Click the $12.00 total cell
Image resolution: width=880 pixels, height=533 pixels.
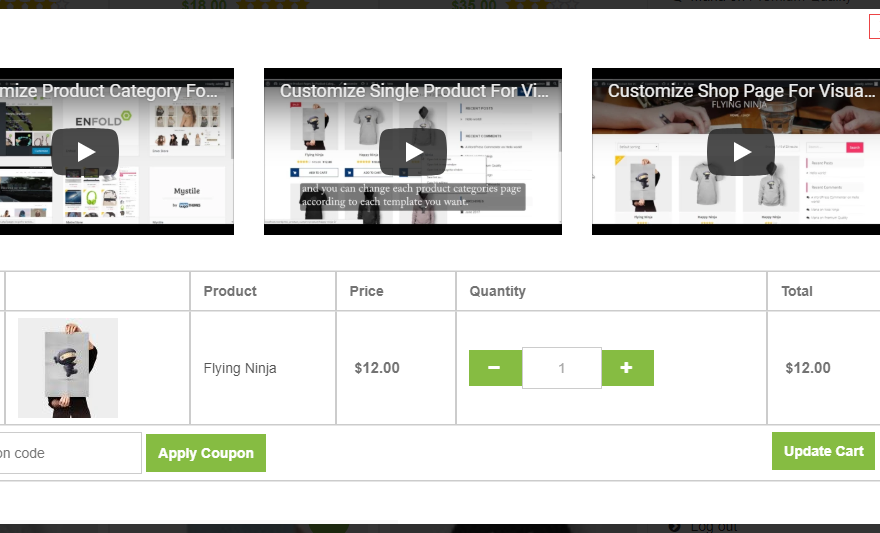coord(808,368)
